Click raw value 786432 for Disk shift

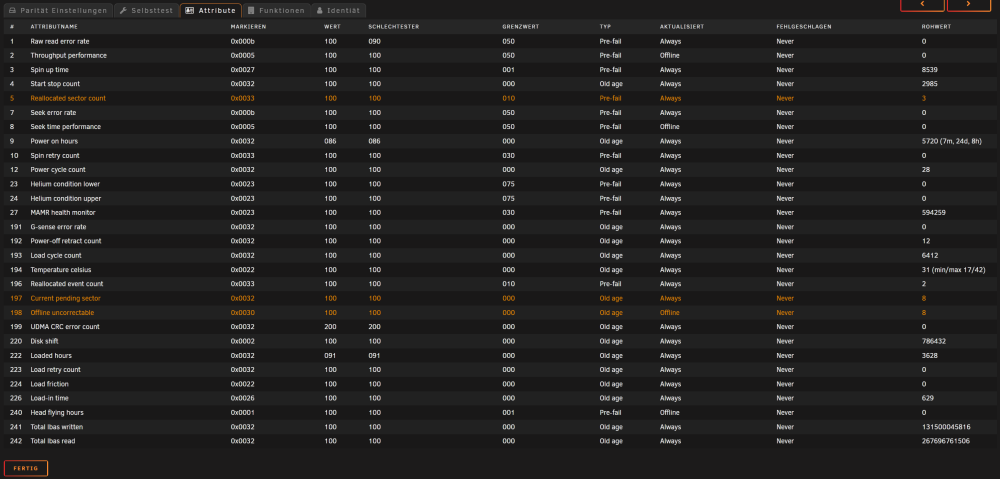tap(934, 341)
